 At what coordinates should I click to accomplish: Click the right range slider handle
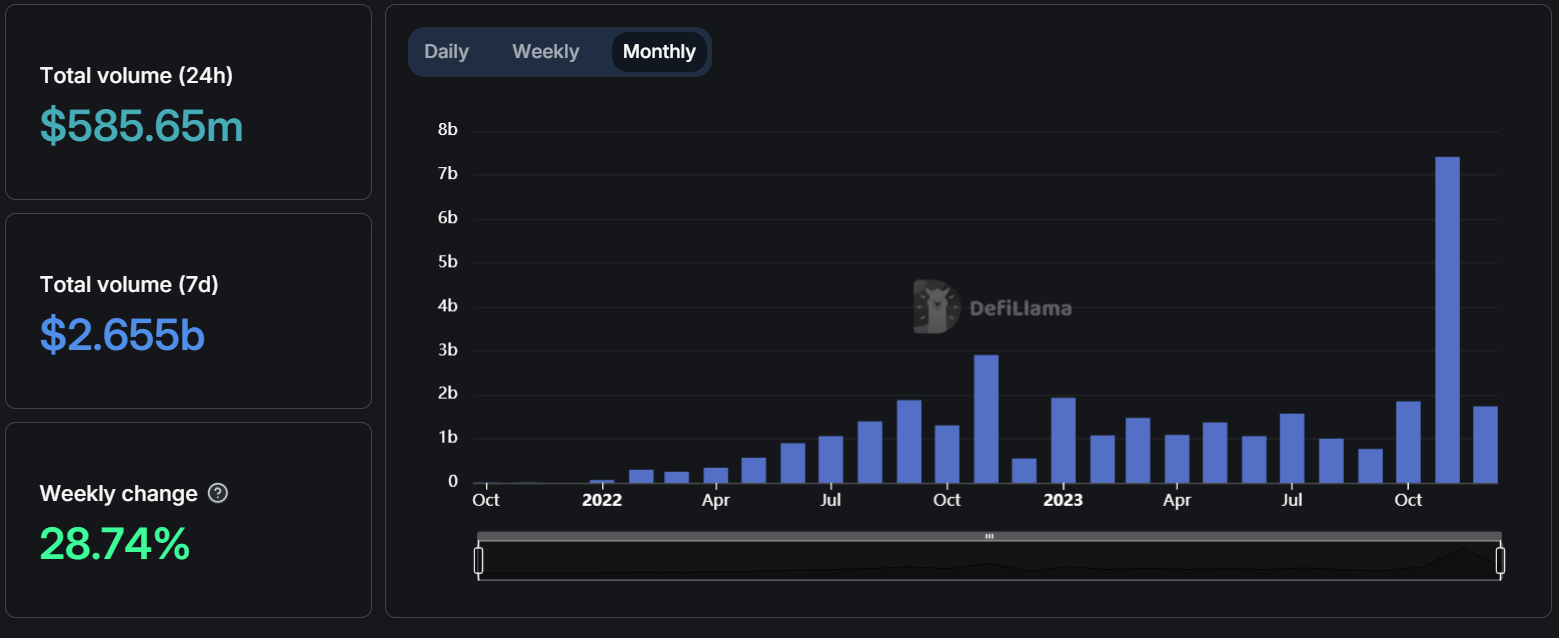[1499, 559]
